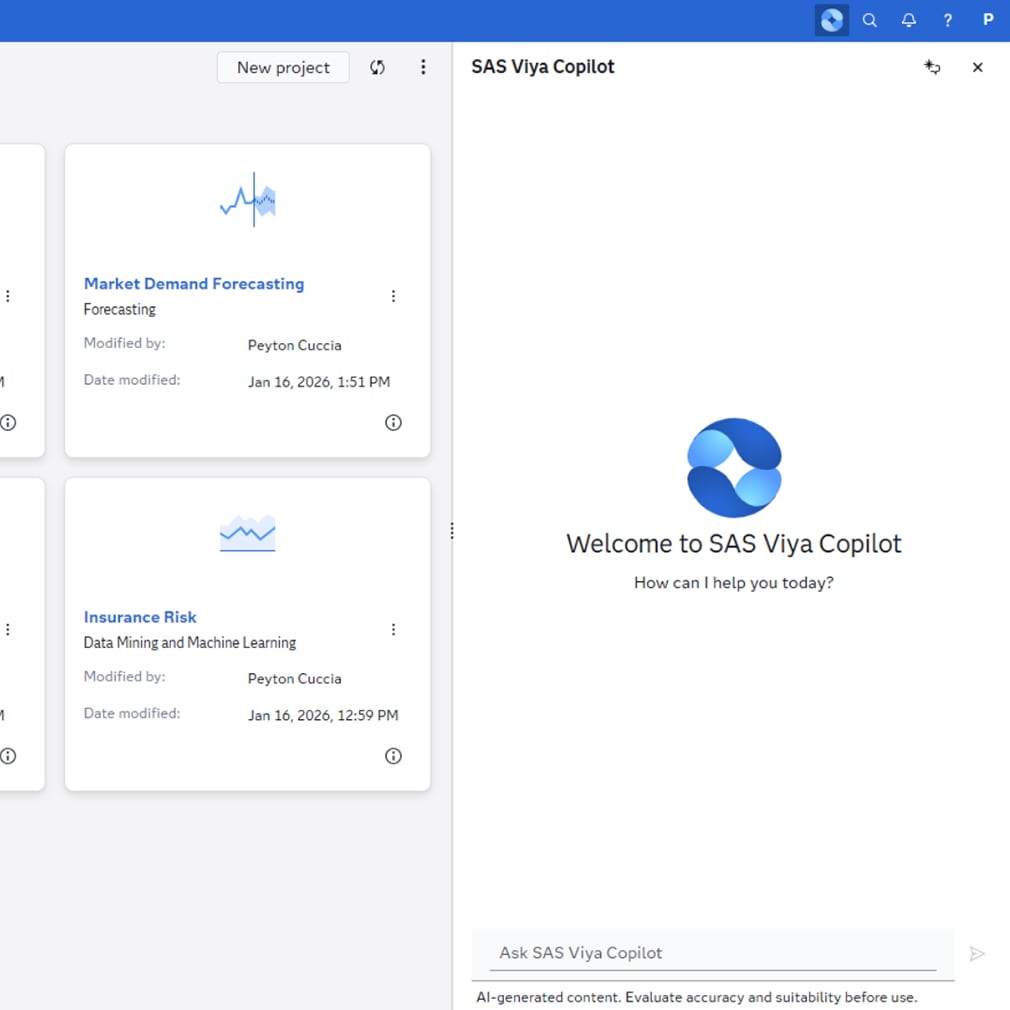This screenshot has height=1010, width=1010.
Task: Open the user profile P avatar
Action: tap(988, 20)
